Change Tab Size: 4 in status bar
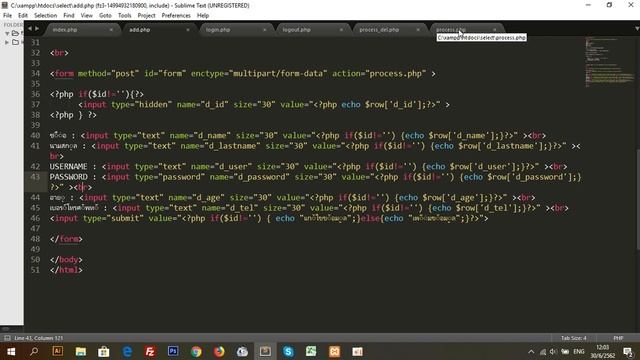This screenshot has height=360, width=640. 573,338
